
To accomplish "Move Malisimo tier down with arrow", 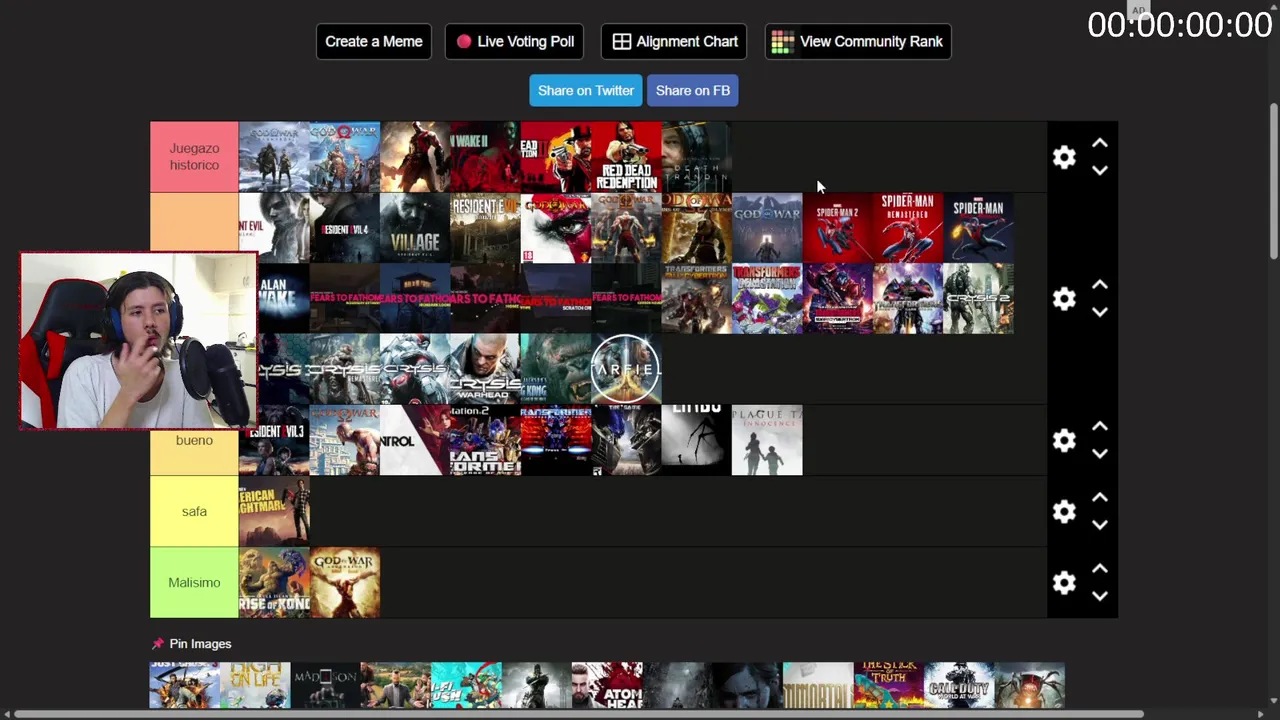I will pyautogui.click(x=1100, y=597).
